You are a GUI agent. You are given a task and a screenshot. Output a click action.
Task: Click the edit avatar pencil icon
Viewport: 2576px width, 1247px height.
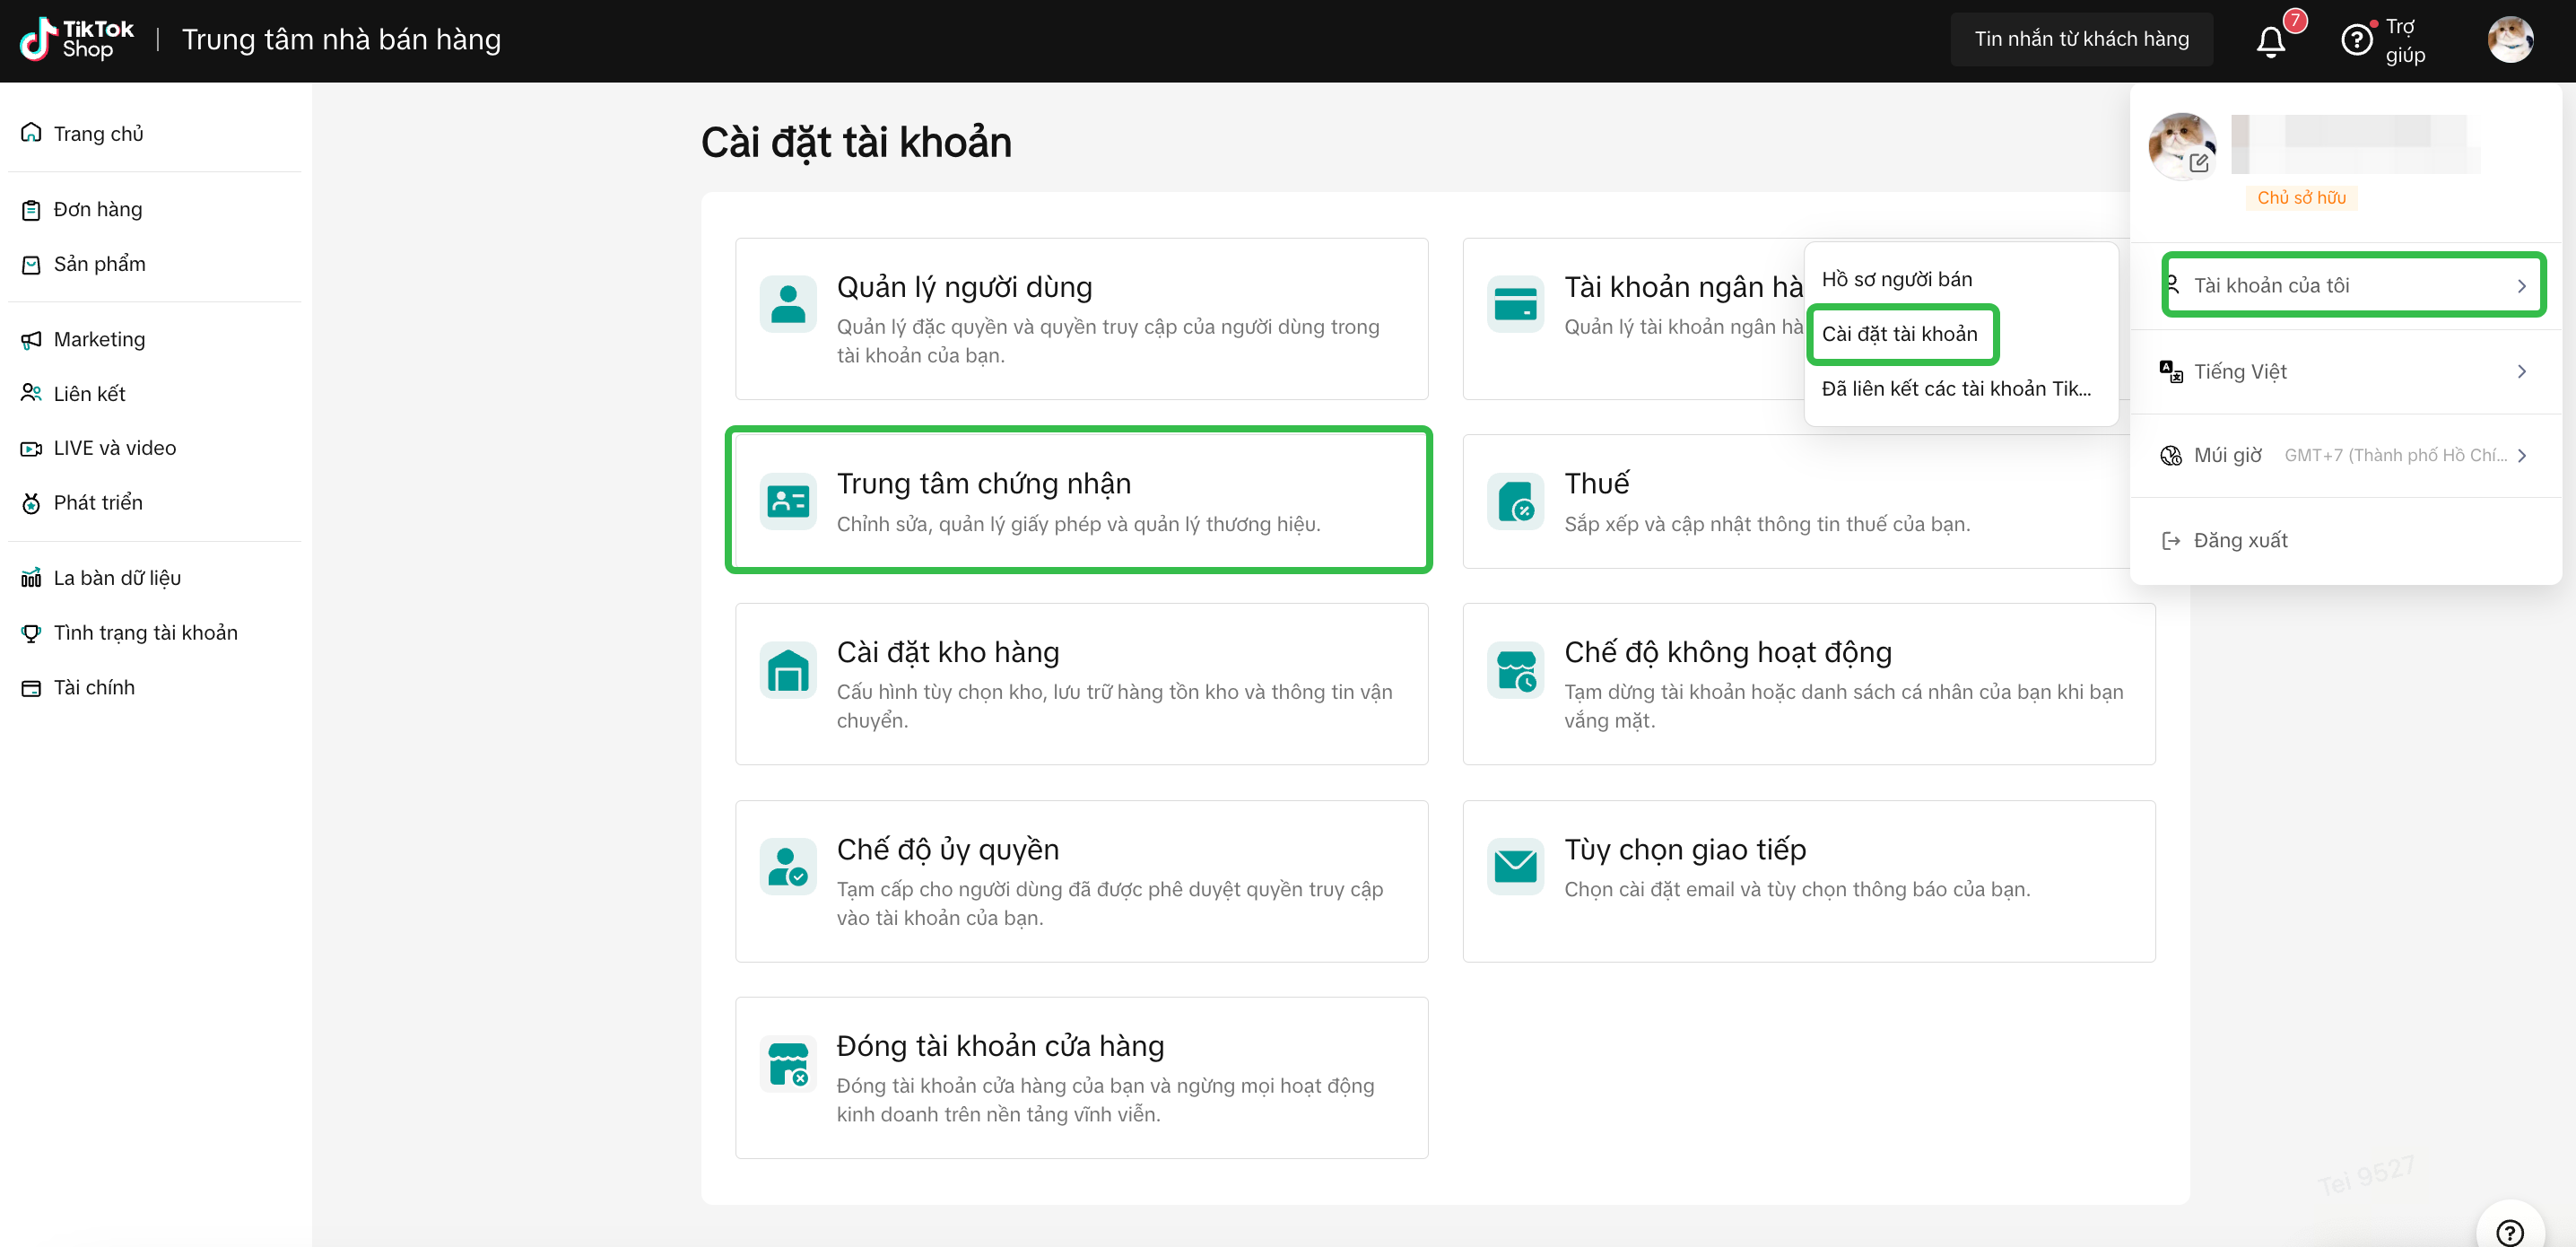coord(2198,163)
